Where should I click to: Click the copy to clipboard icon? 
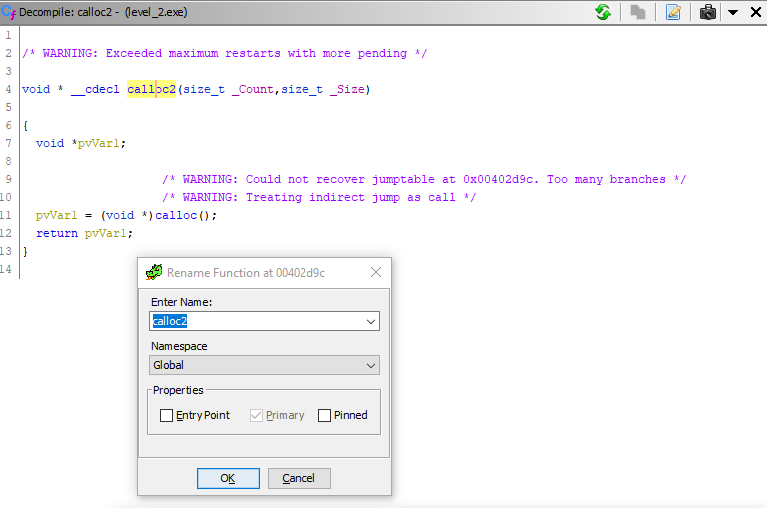pyautogui.click(x=638, y=12)
